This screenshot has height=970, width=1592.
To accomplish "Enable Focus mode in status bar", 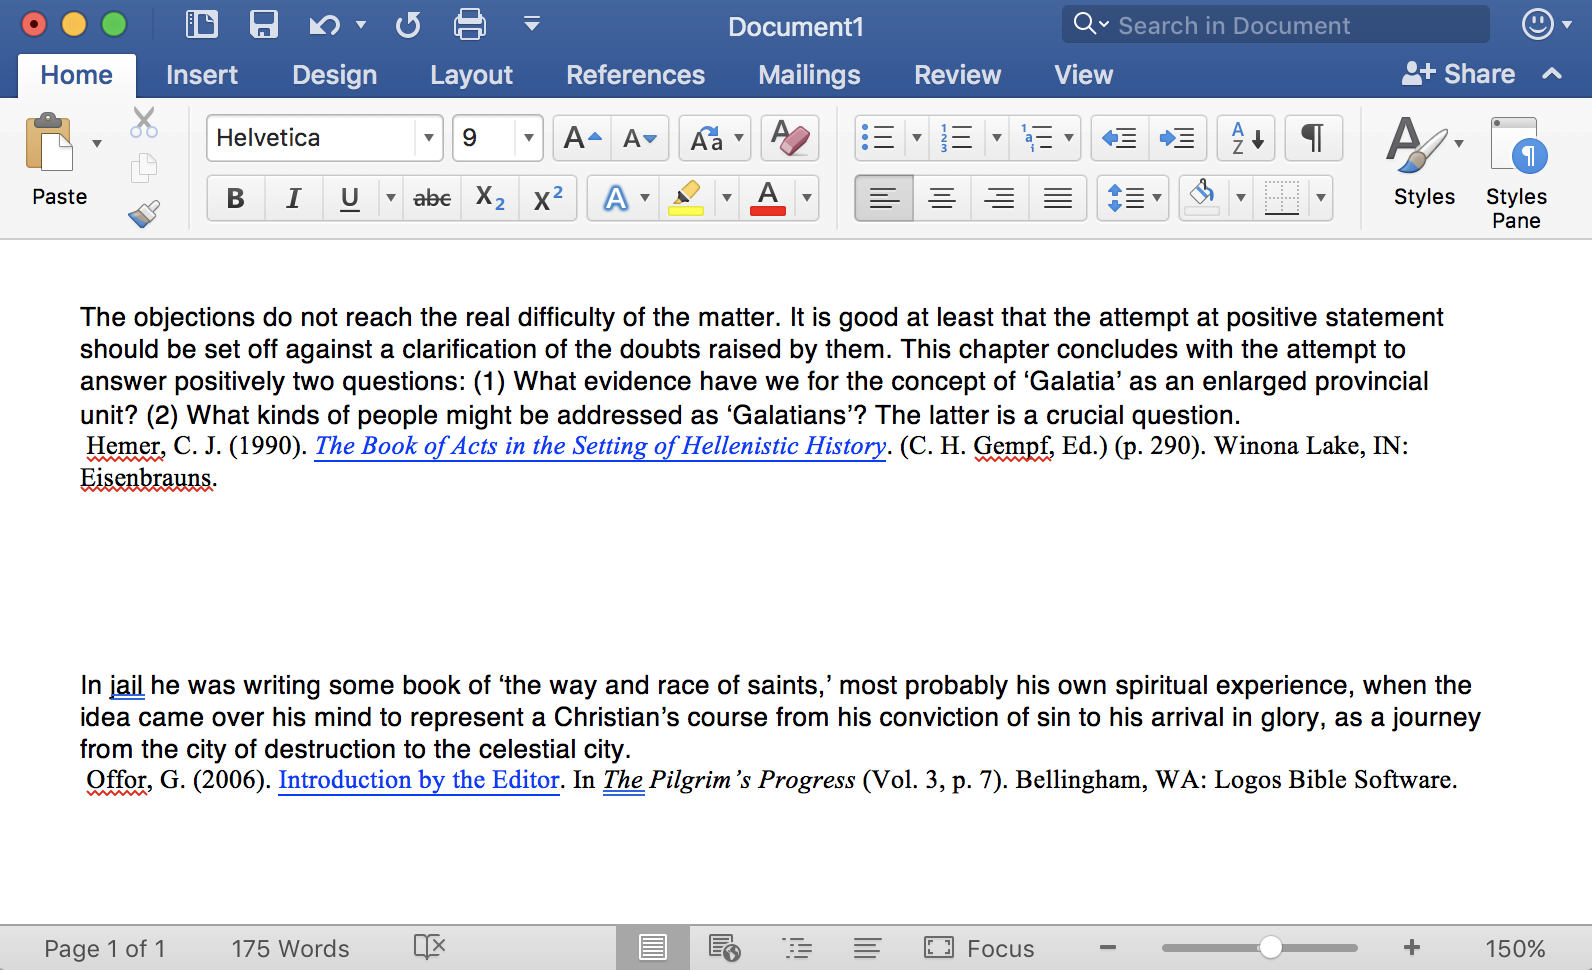I will pyautogui.click(x=980, y=947).
